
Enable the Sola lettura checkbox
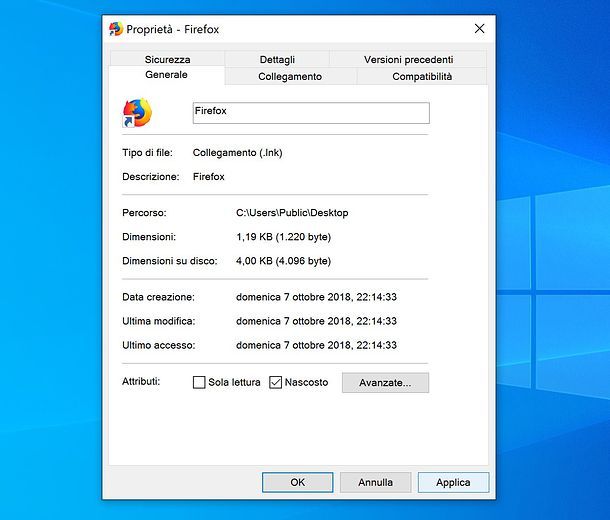[x=199, y=382]
